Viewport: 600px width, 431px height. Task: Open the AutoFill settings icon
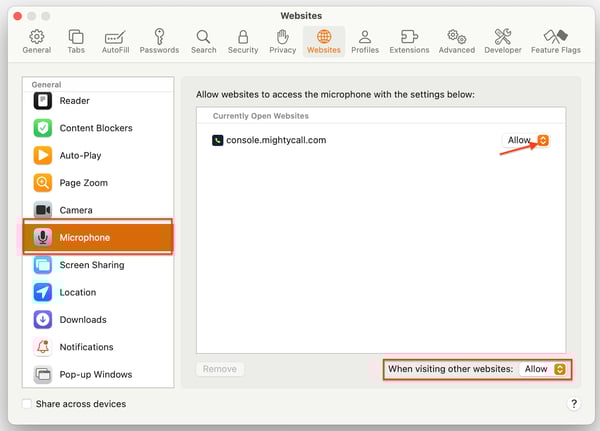[x=115, y=37]
